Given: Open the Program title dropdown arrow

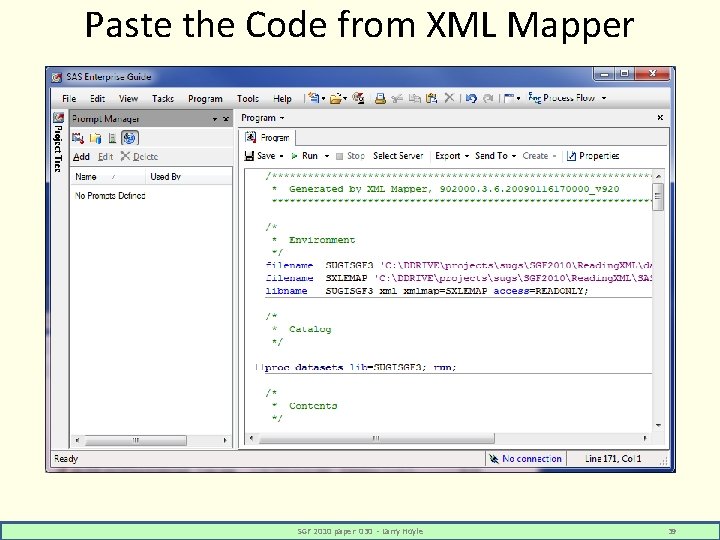Looking at the screenshot, I should click(x=282, y=118).
